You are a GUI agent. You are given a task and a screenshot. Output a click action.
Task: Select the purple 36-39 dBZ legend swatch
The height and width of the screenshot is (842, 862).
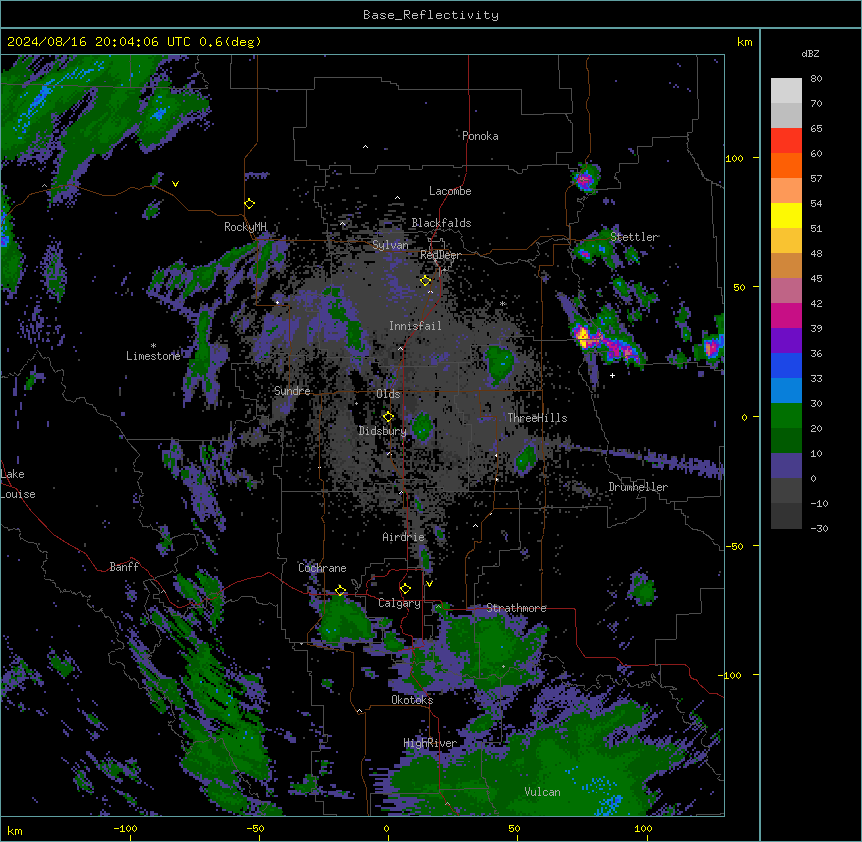(x=786, y=340)
